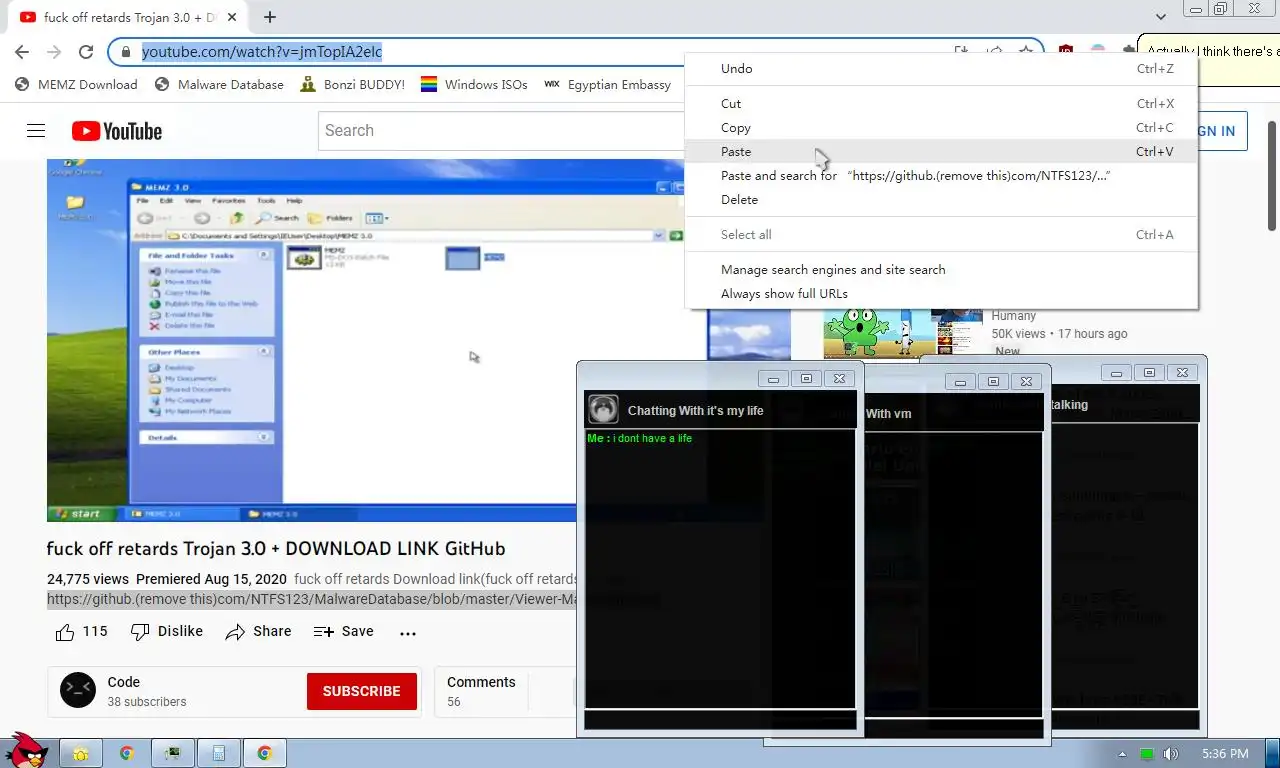Open the tab search chevron

(x=1161, y=17)
